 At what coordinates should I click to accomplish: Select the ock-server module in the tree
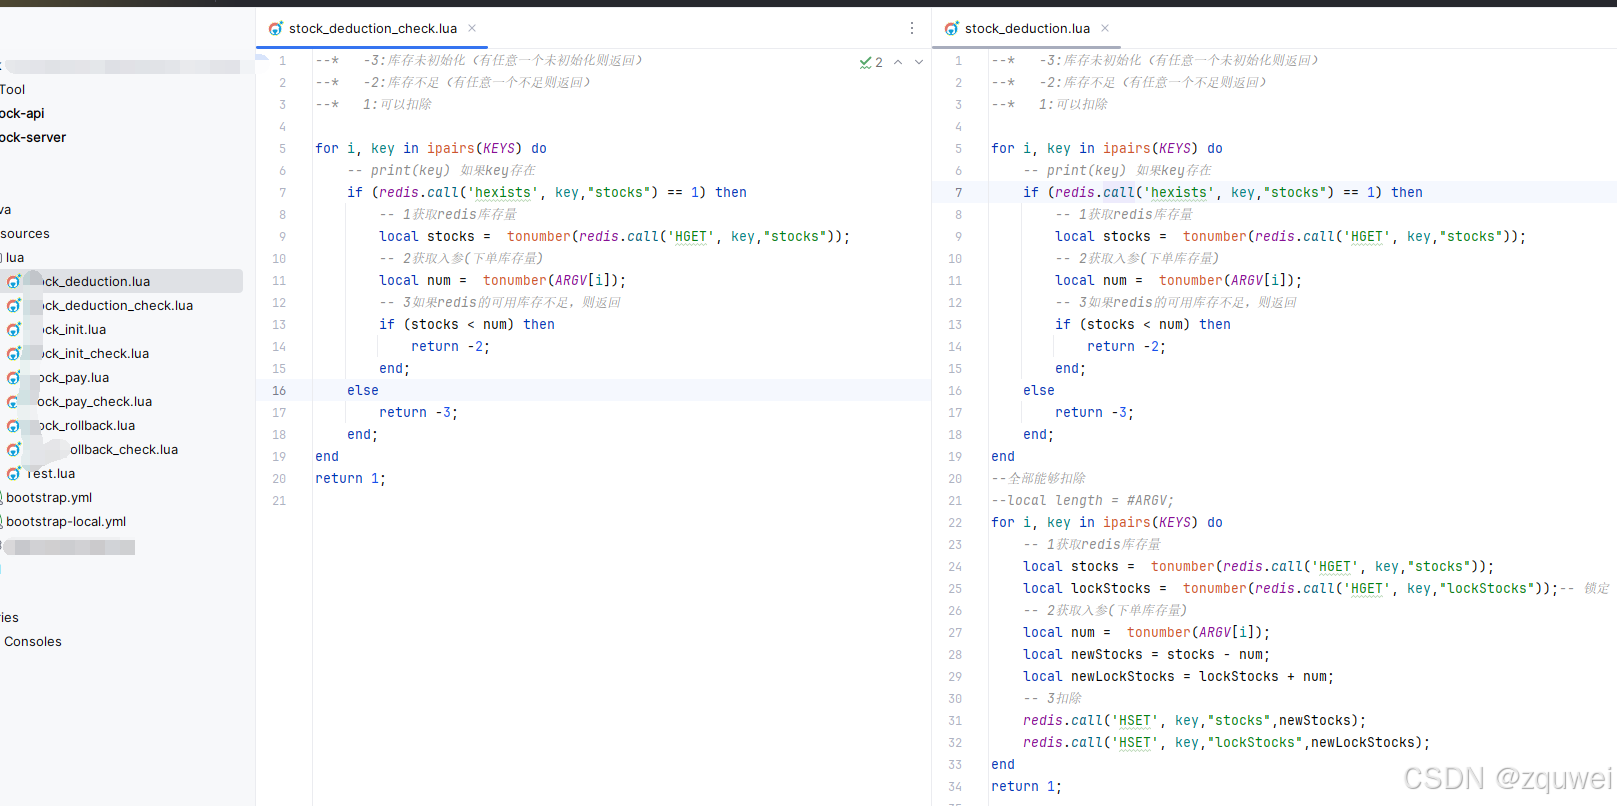pyautogui.click(x=33, y=138)
